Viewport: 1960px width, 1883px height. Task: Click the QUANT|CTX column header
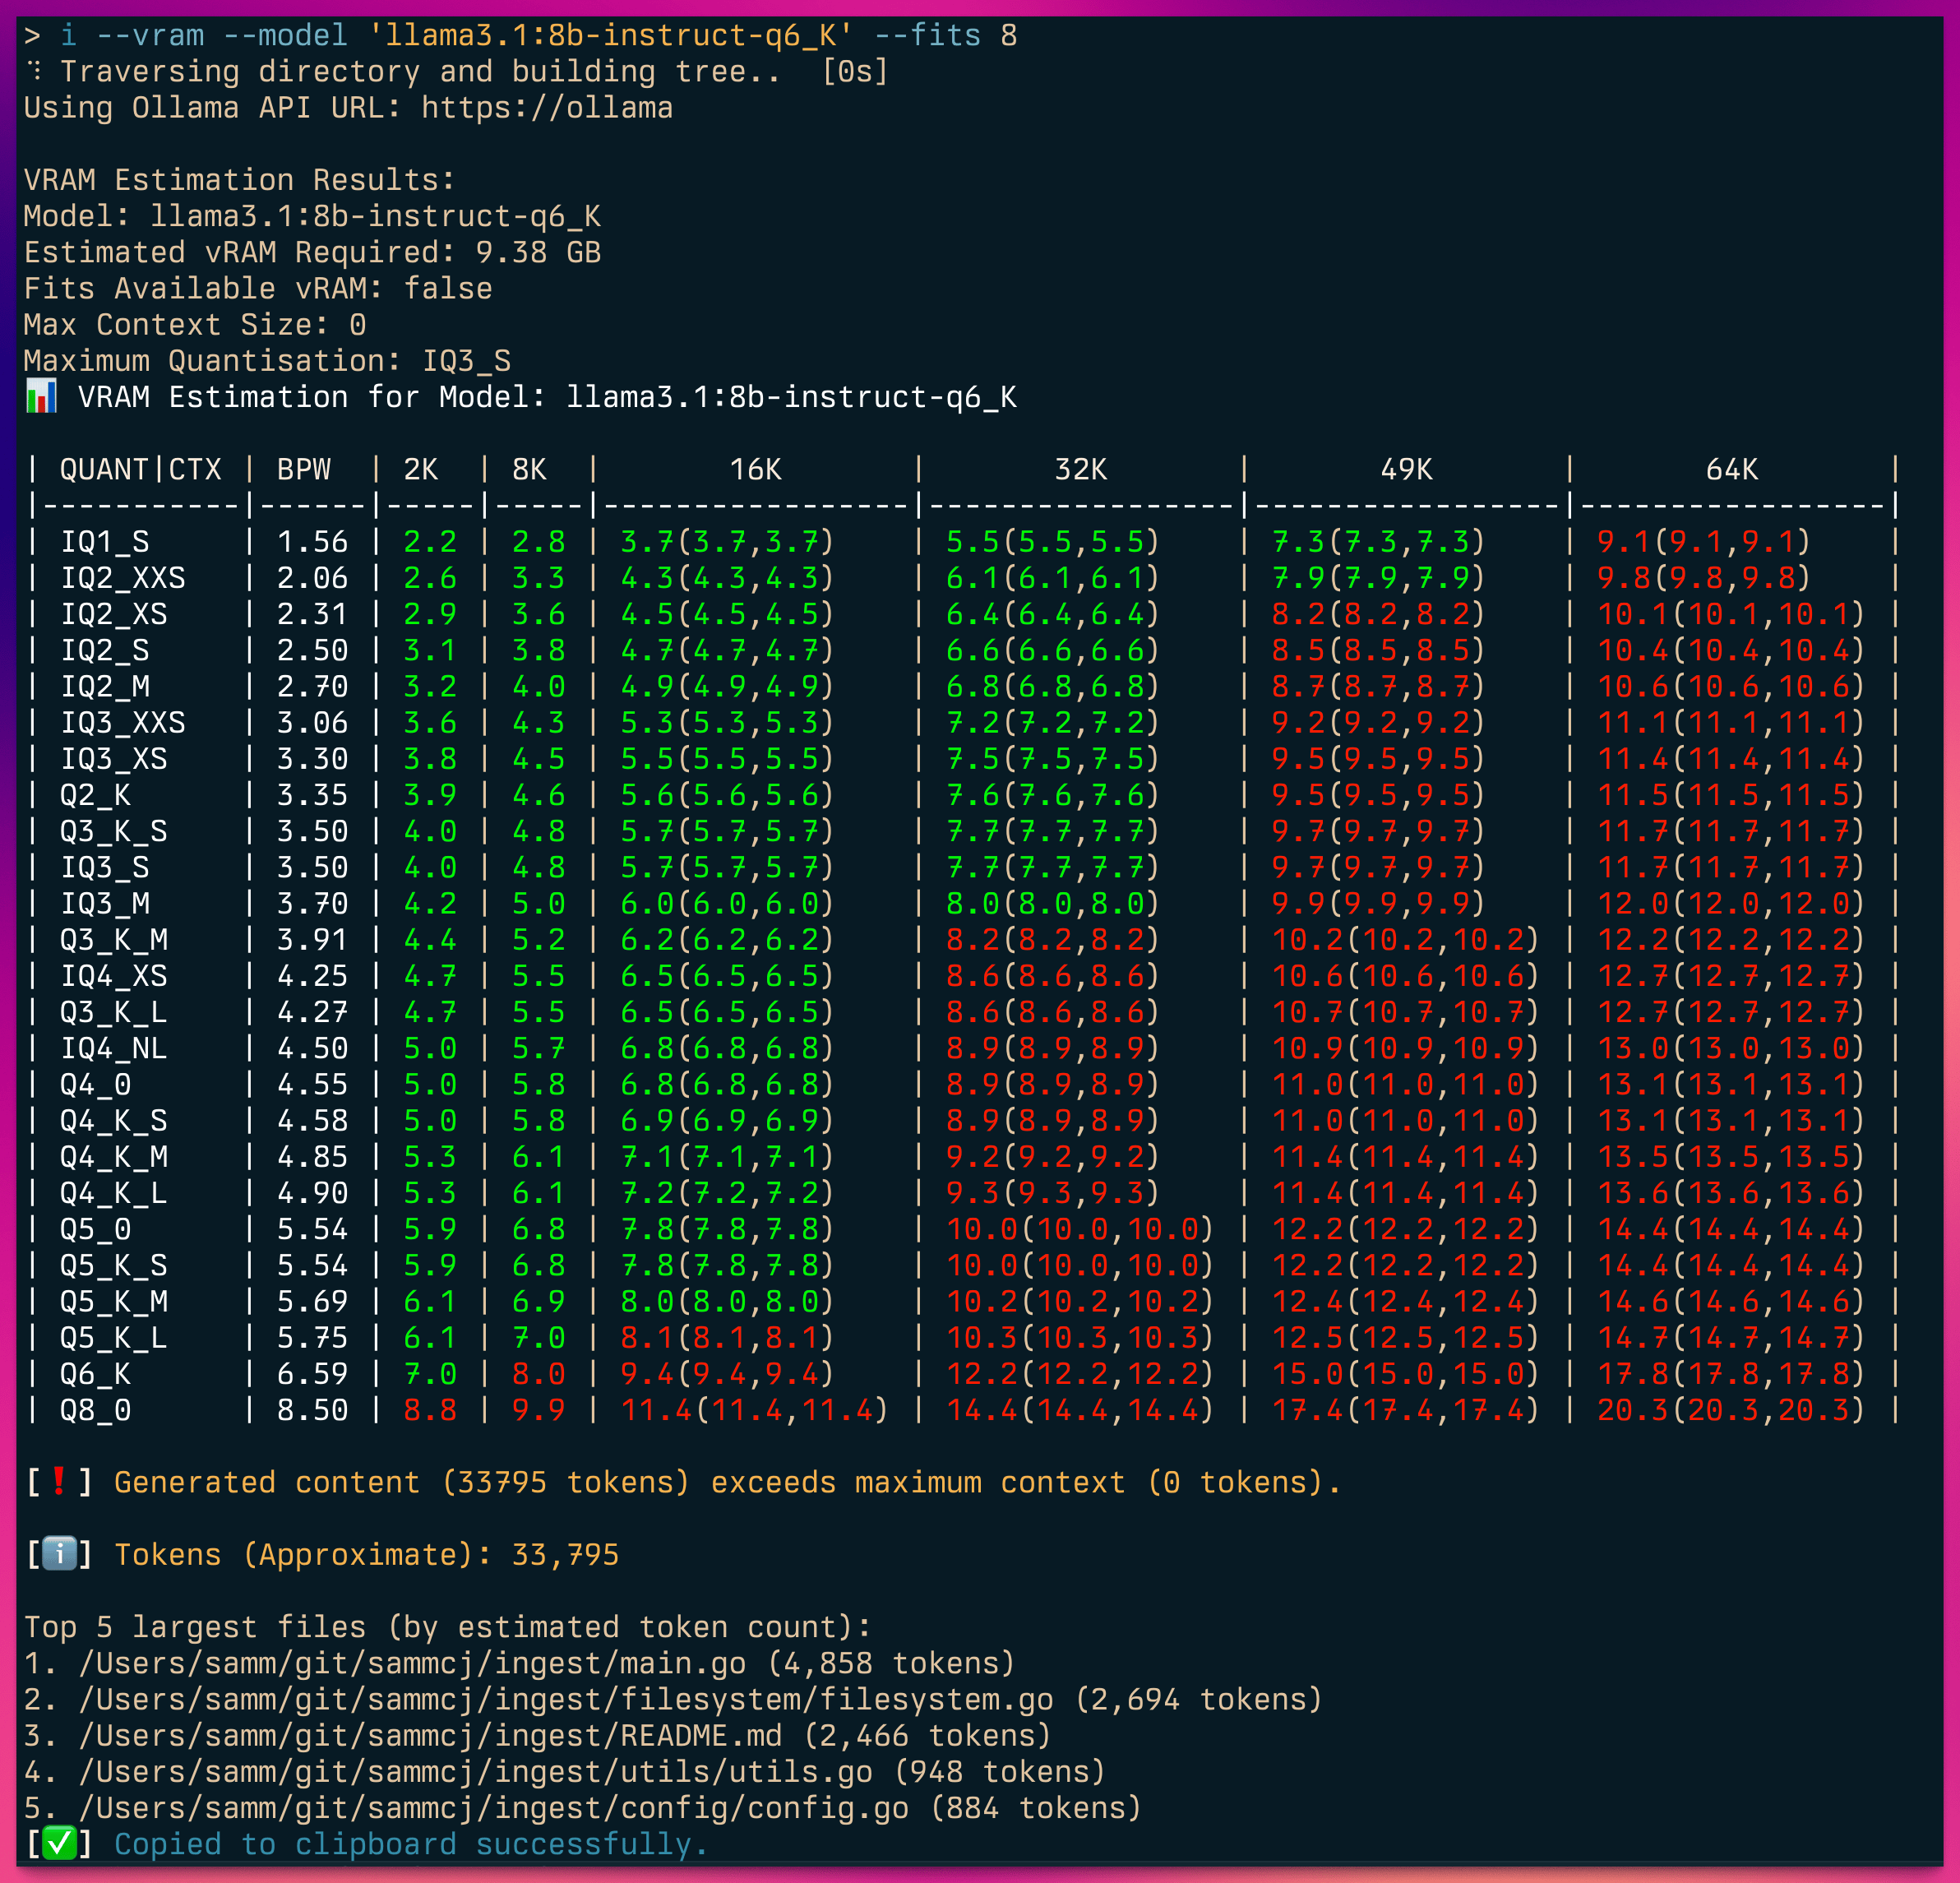tap(140, 469)
